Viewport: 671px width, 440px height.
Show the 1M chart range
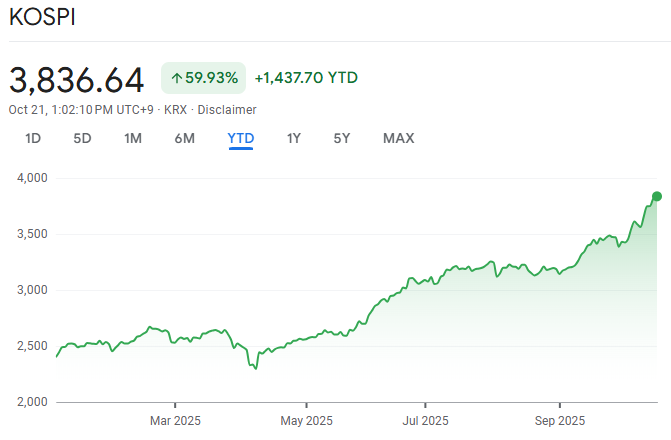tap(133, 138)
